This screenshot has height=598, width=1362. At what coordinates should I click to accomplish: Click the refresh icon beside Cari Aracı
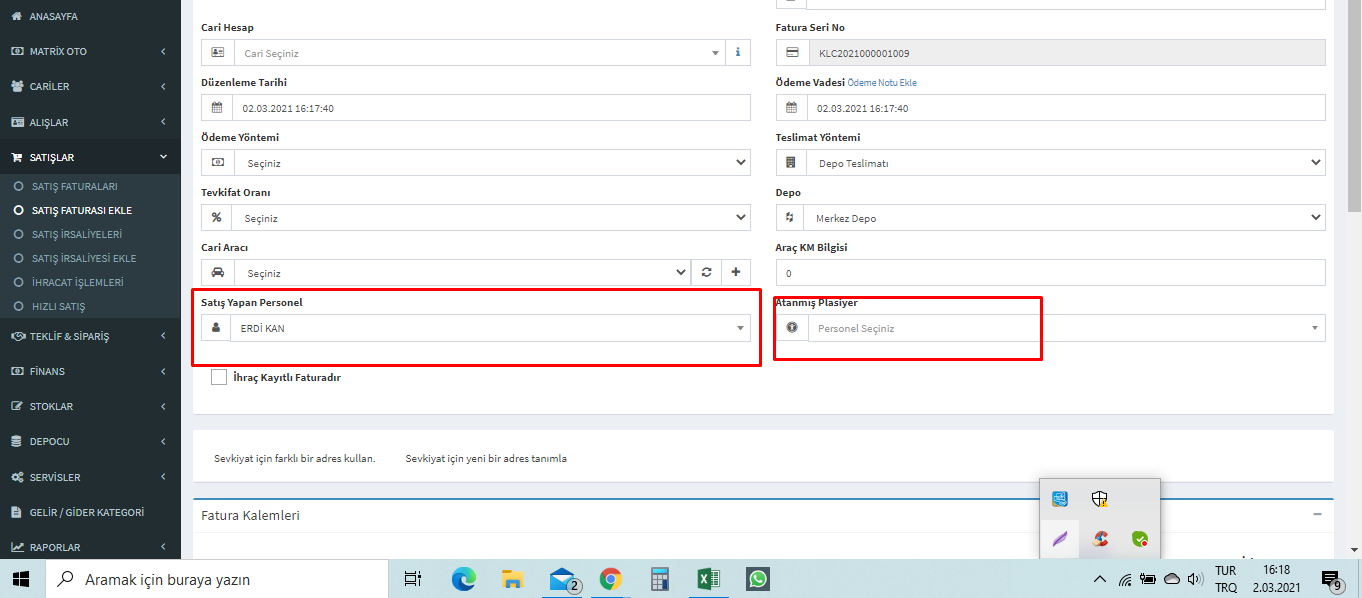(706, 272)
